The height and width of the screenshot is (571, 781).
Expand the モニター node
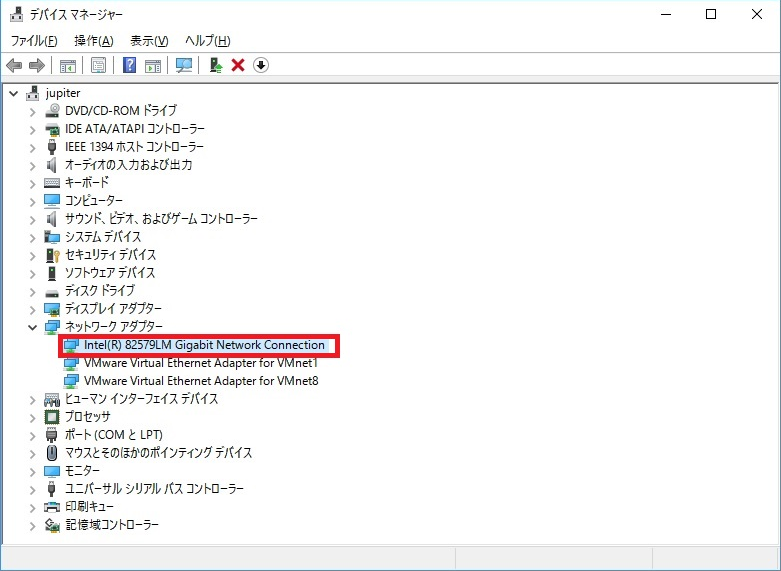(33, 471)
